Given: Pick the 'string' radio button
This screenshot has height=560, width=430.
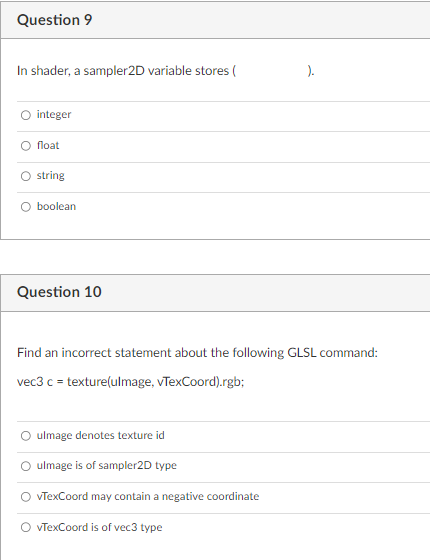Looking at the screenshot, I should pos(26,176).
